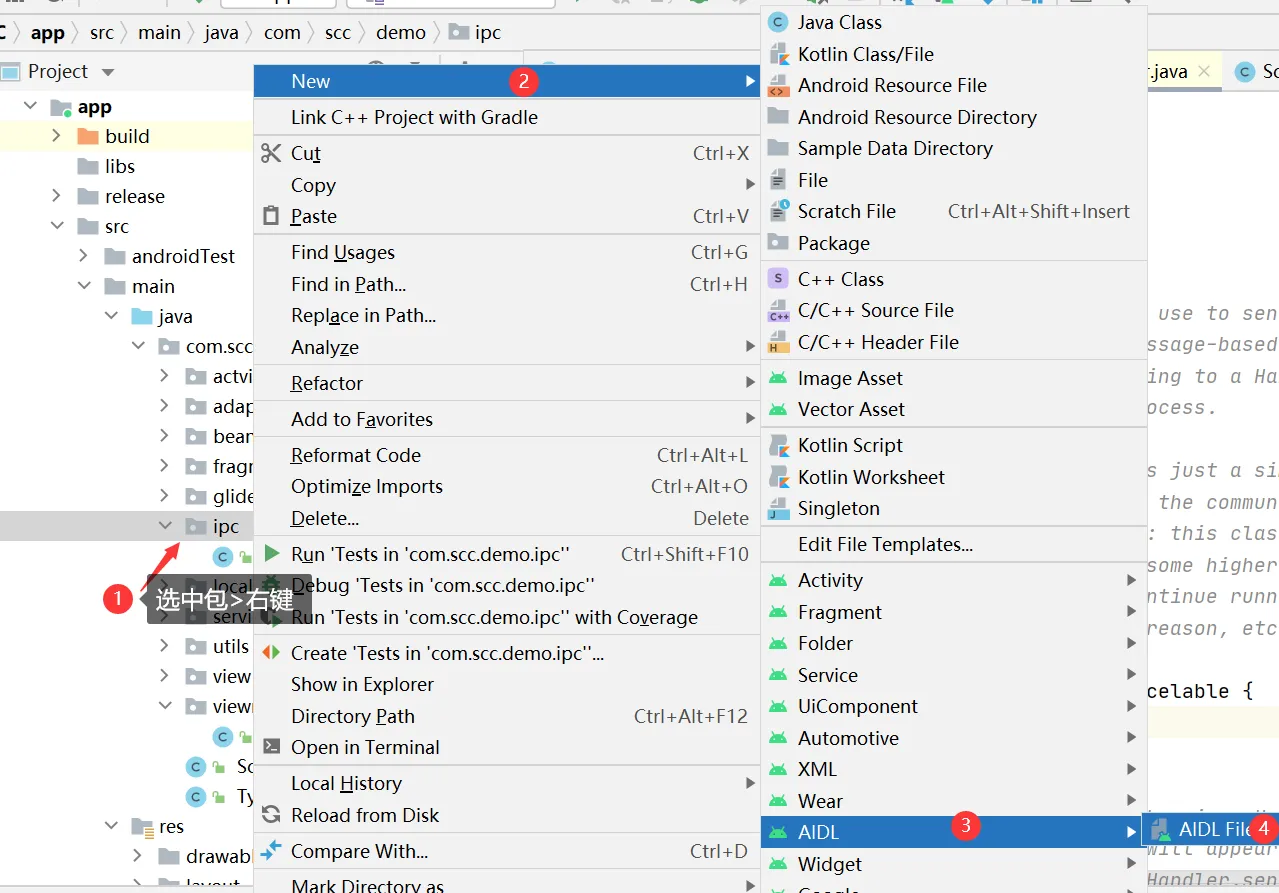
Task: Open the Analyze submenu
Action: click(507, 348)
